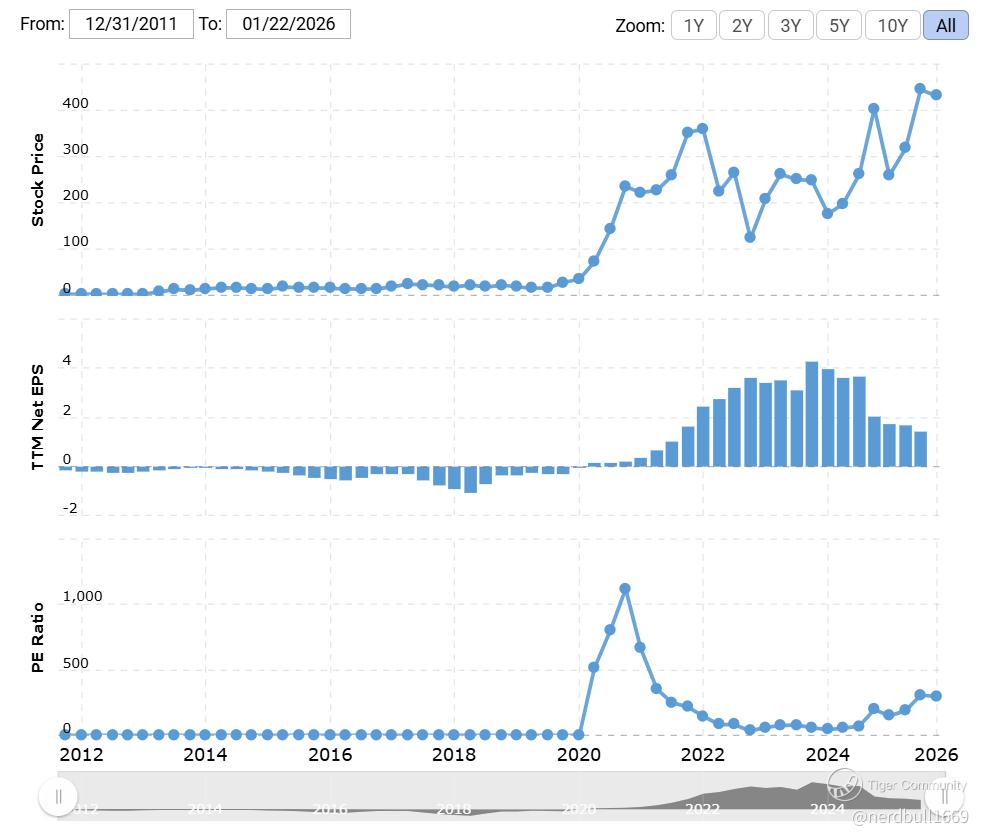Select the 5Y zoom button

(839, 26)
